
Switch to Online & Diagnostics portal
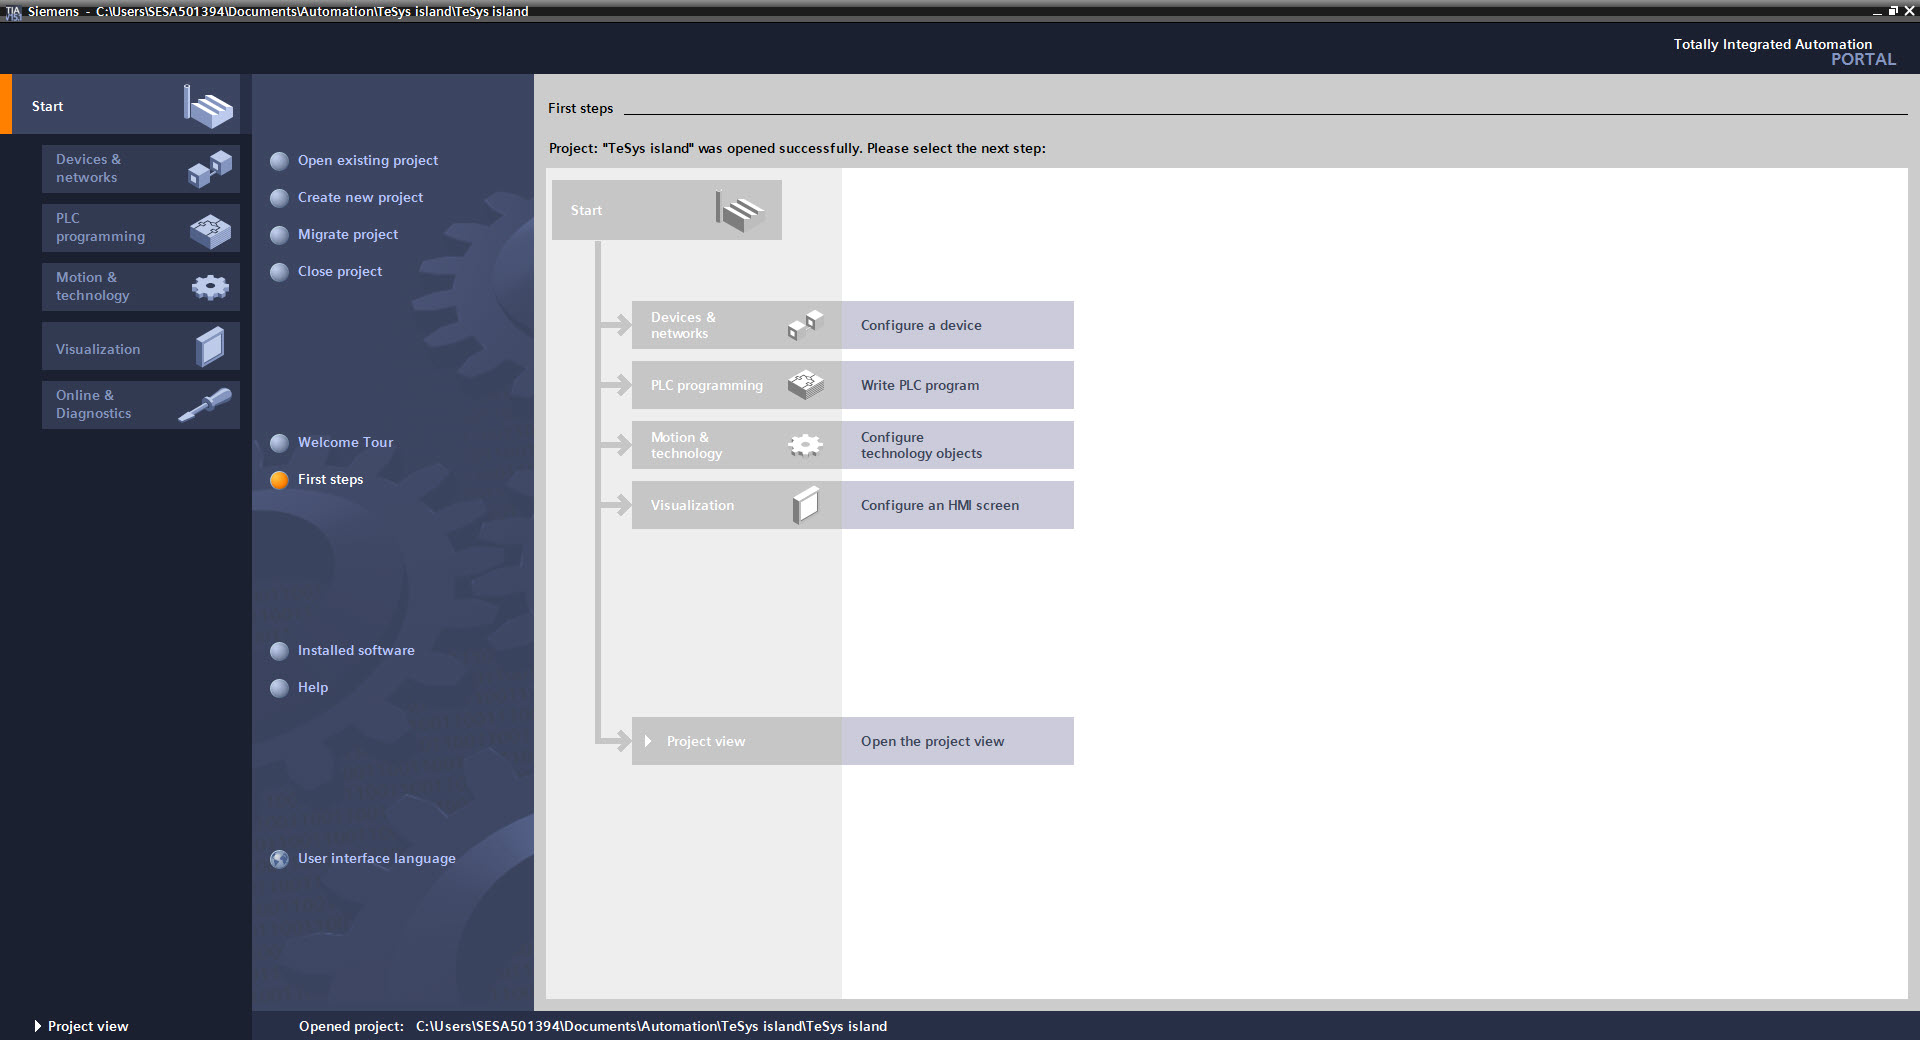[x=141, y=405]
